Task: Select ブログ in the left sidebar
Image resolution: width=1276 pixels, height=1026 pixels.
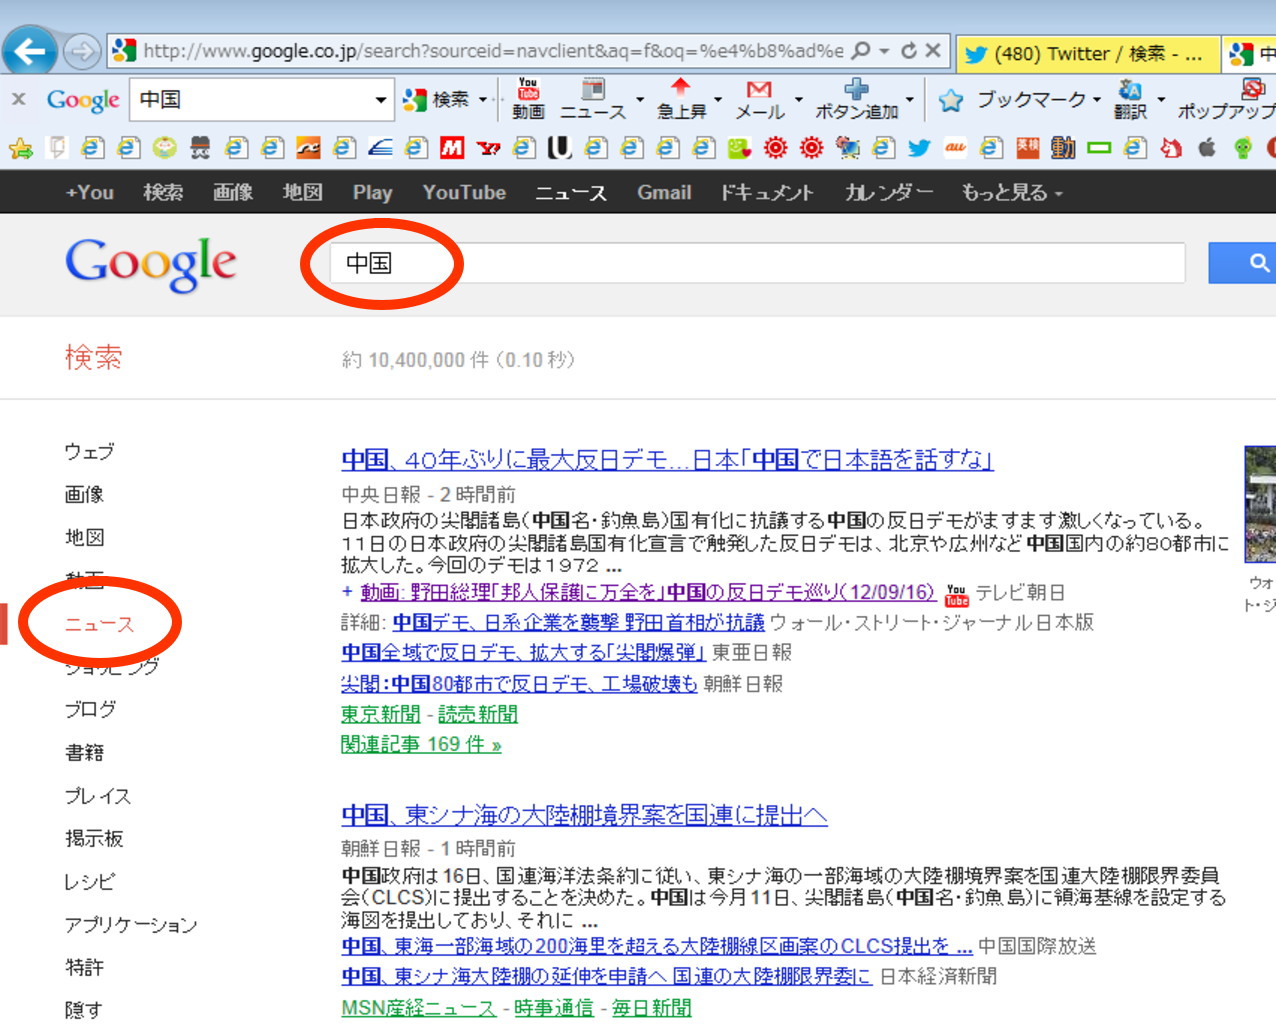Action: coord(90,709)
